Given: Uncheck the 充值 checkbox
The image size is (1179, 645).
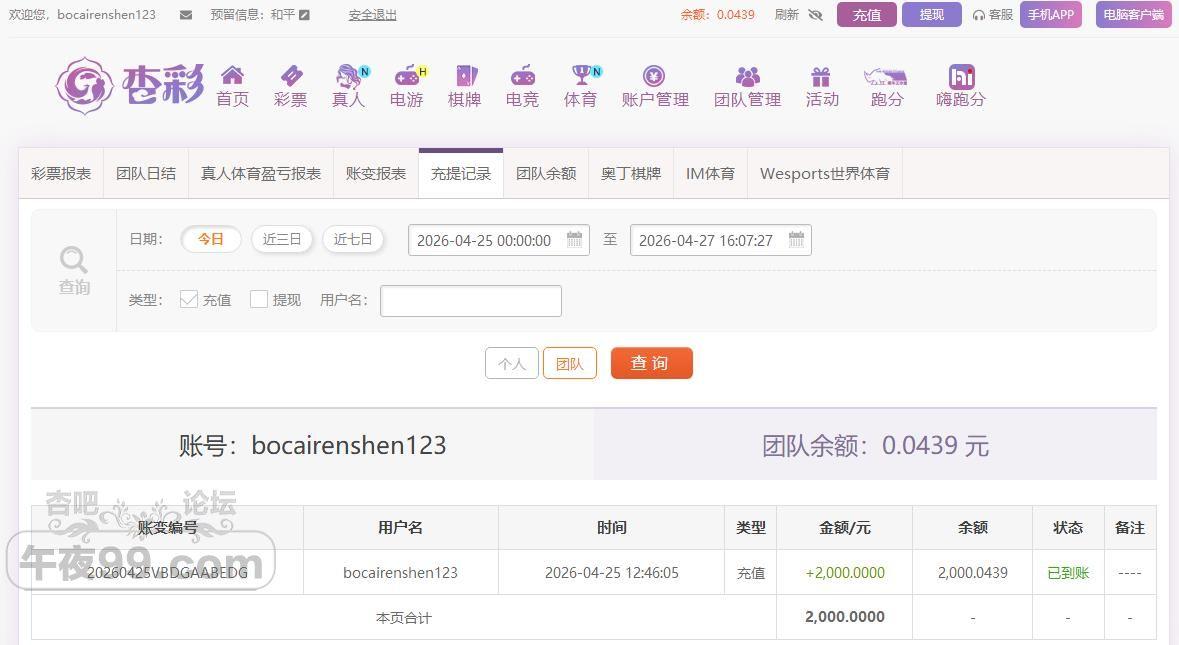Looking at the screenshot, I should (x=189, y=299).
